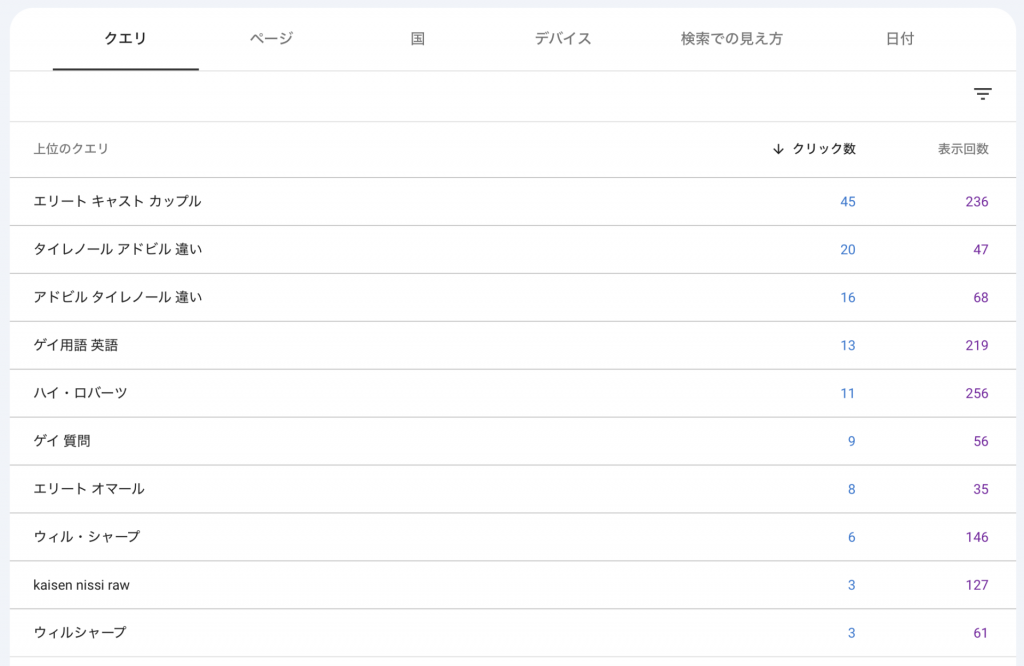Select query タイレノール アドビル 違い
The width and height of the screenshot is (1024, 666).
(117, 249)
